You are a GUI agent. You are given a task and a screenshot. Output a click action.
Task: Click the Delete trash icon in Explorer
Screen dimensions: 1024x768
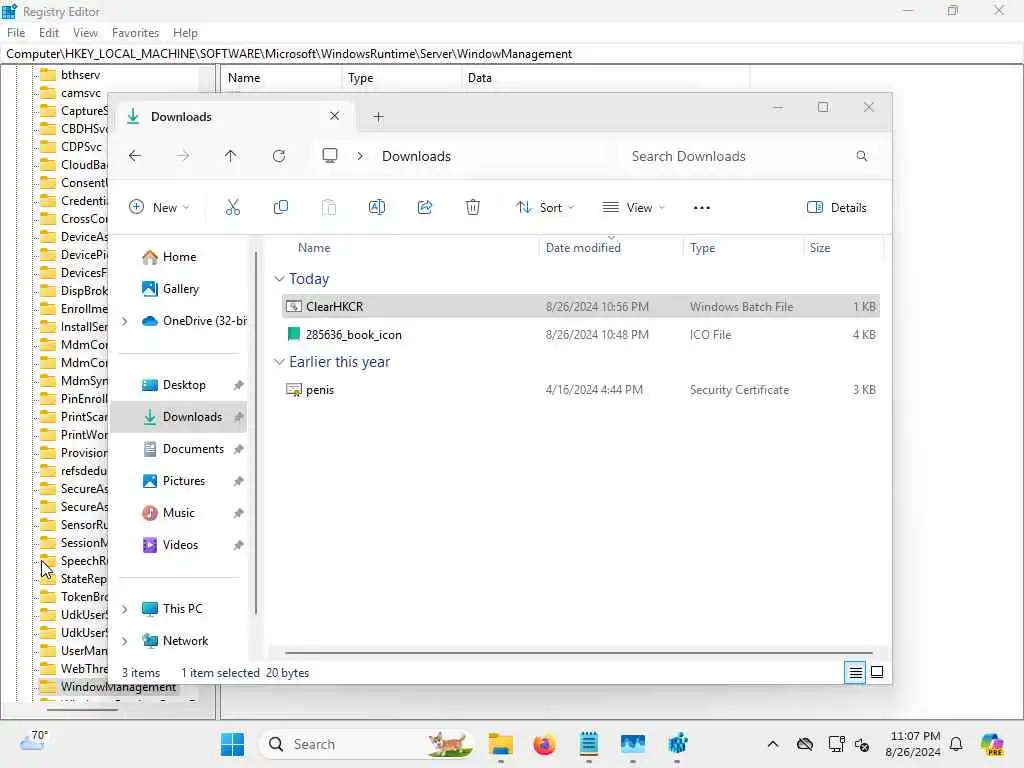pyautogui.click(x=473, y=208)
